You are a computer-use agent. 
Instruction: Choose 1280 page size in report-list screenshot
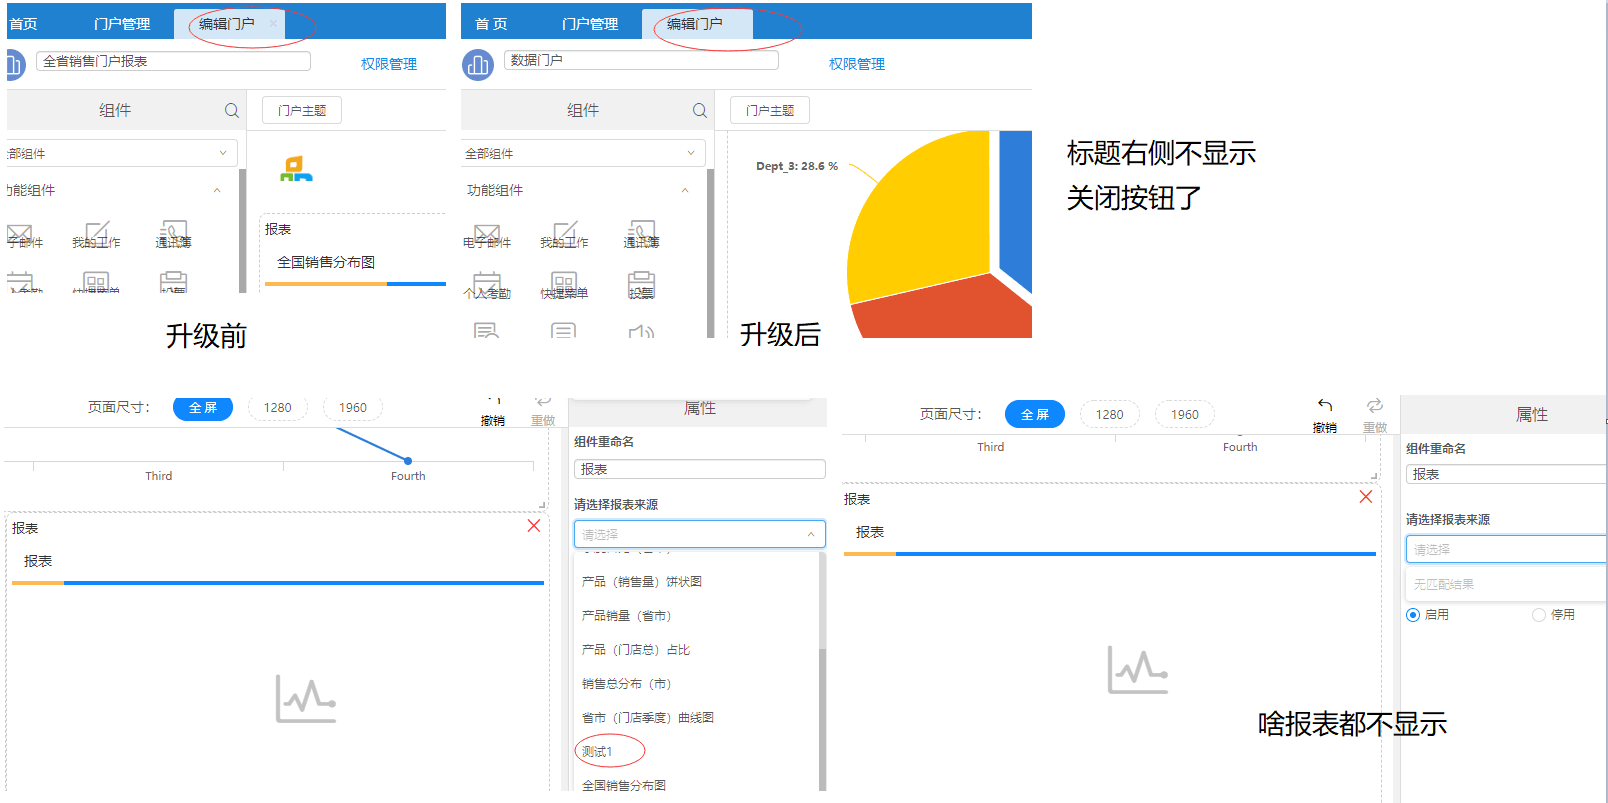tap(278, 407)
